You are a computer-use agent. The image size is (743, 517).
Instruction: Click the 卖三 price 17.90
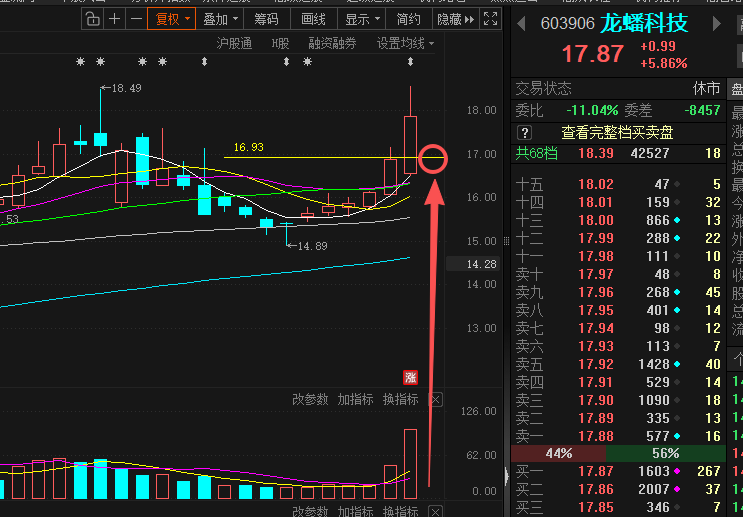tap(596, 400)
